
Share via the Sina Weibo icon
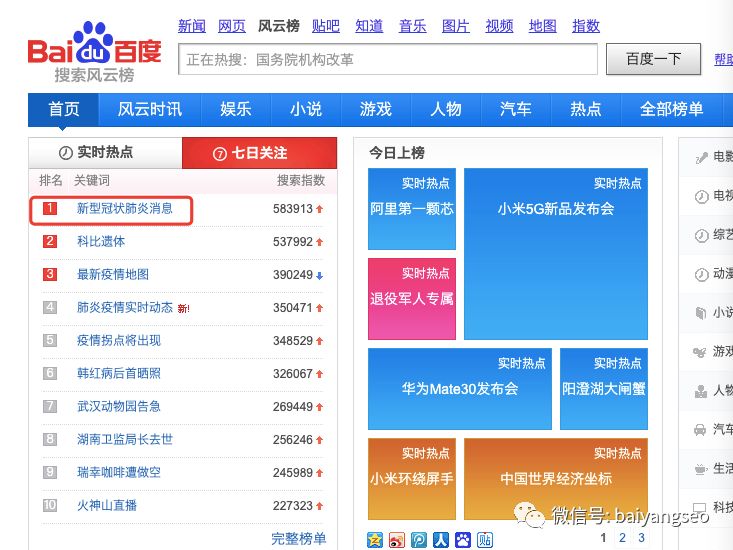[397, 540]
